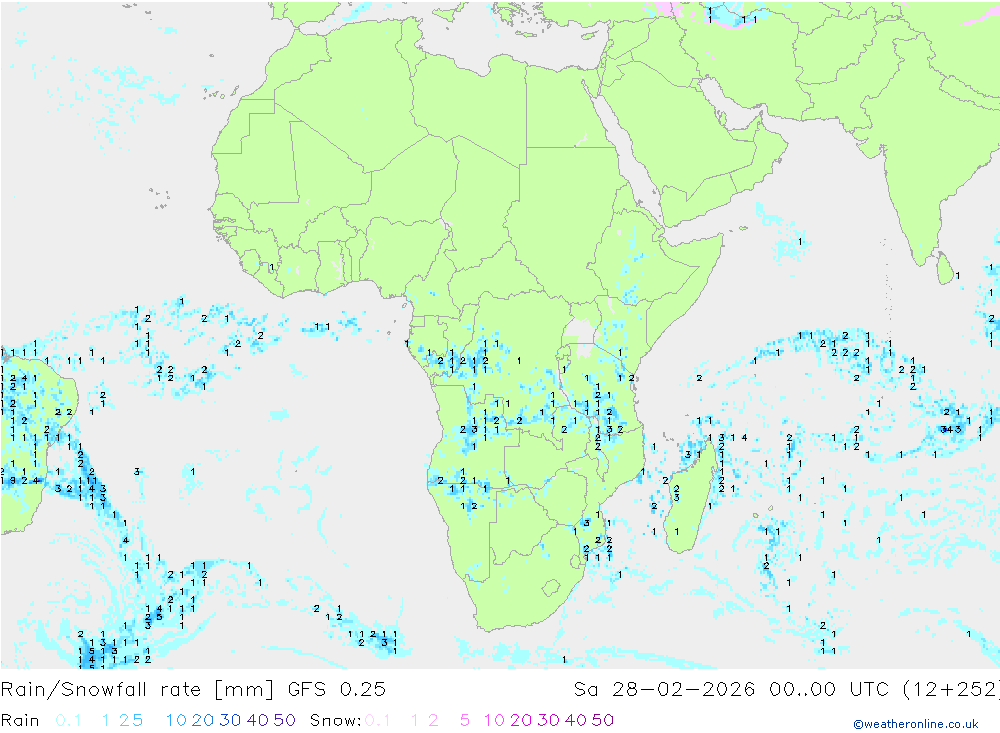This screenshot has width=1000, height=733.
Task: Select the Snow legend 10 color value
Action: pyautogui.click(x=494, y=720)
